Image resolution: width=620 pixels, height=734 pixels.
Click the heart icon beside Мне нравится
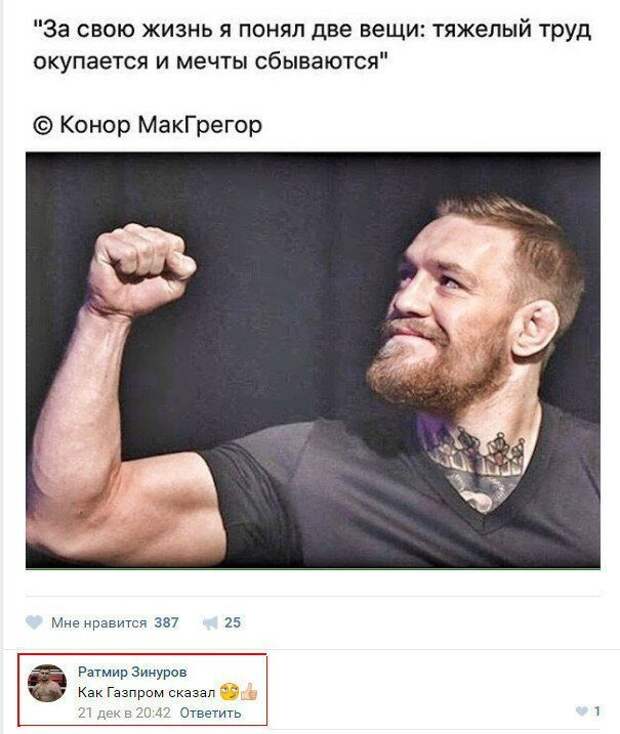coord(35,623)
